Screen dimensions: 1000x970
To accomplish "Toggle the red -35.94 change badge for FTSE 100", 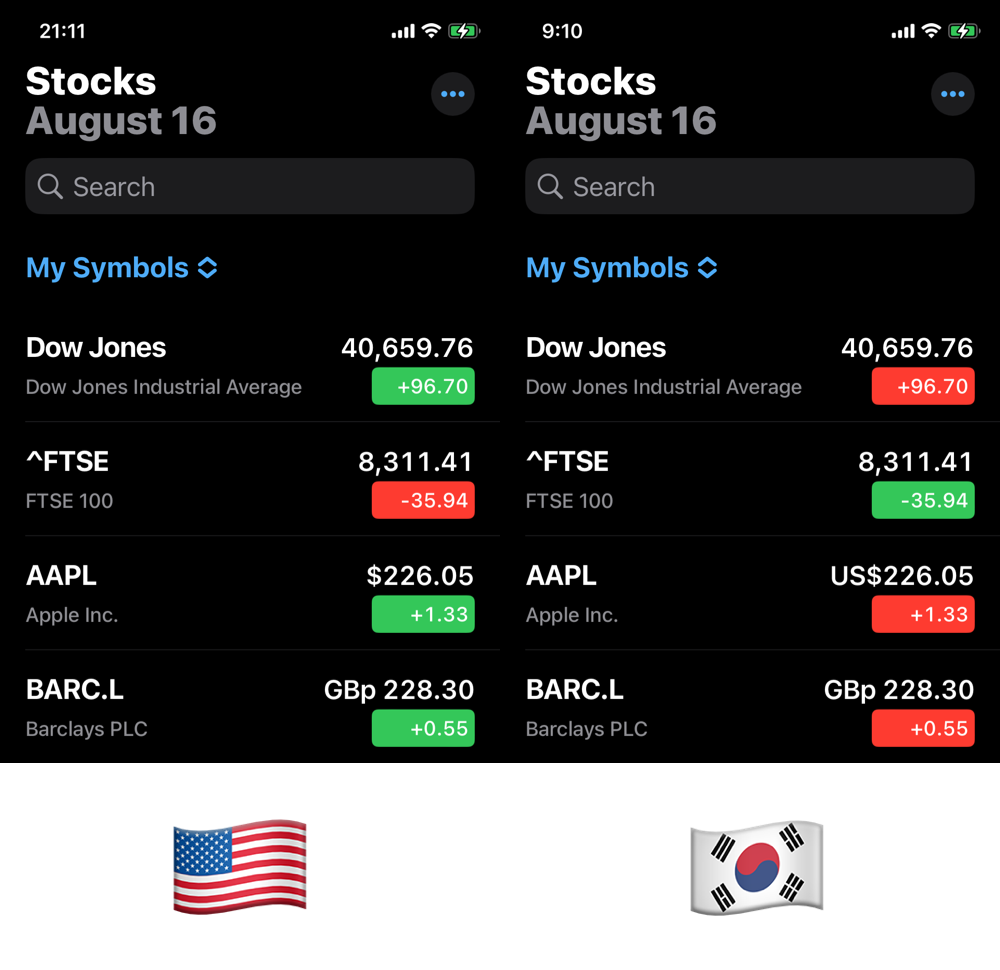I will pos(423,500).
